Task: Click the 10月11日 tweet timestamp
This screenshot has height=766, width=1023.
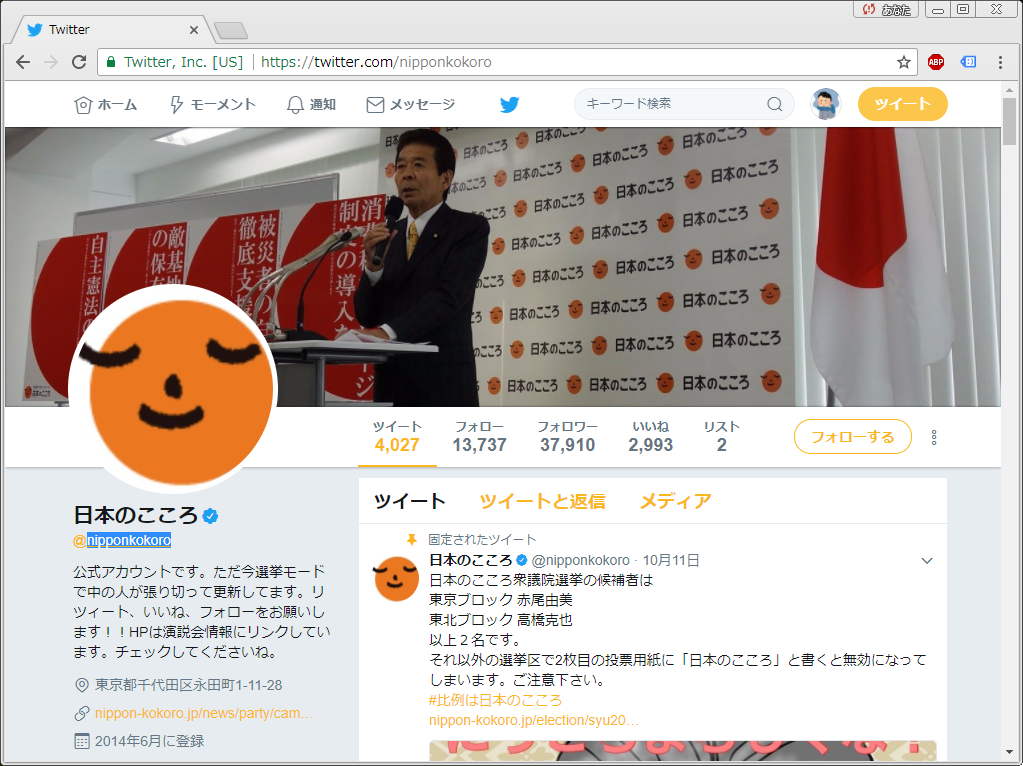Action: coord(671,560)
